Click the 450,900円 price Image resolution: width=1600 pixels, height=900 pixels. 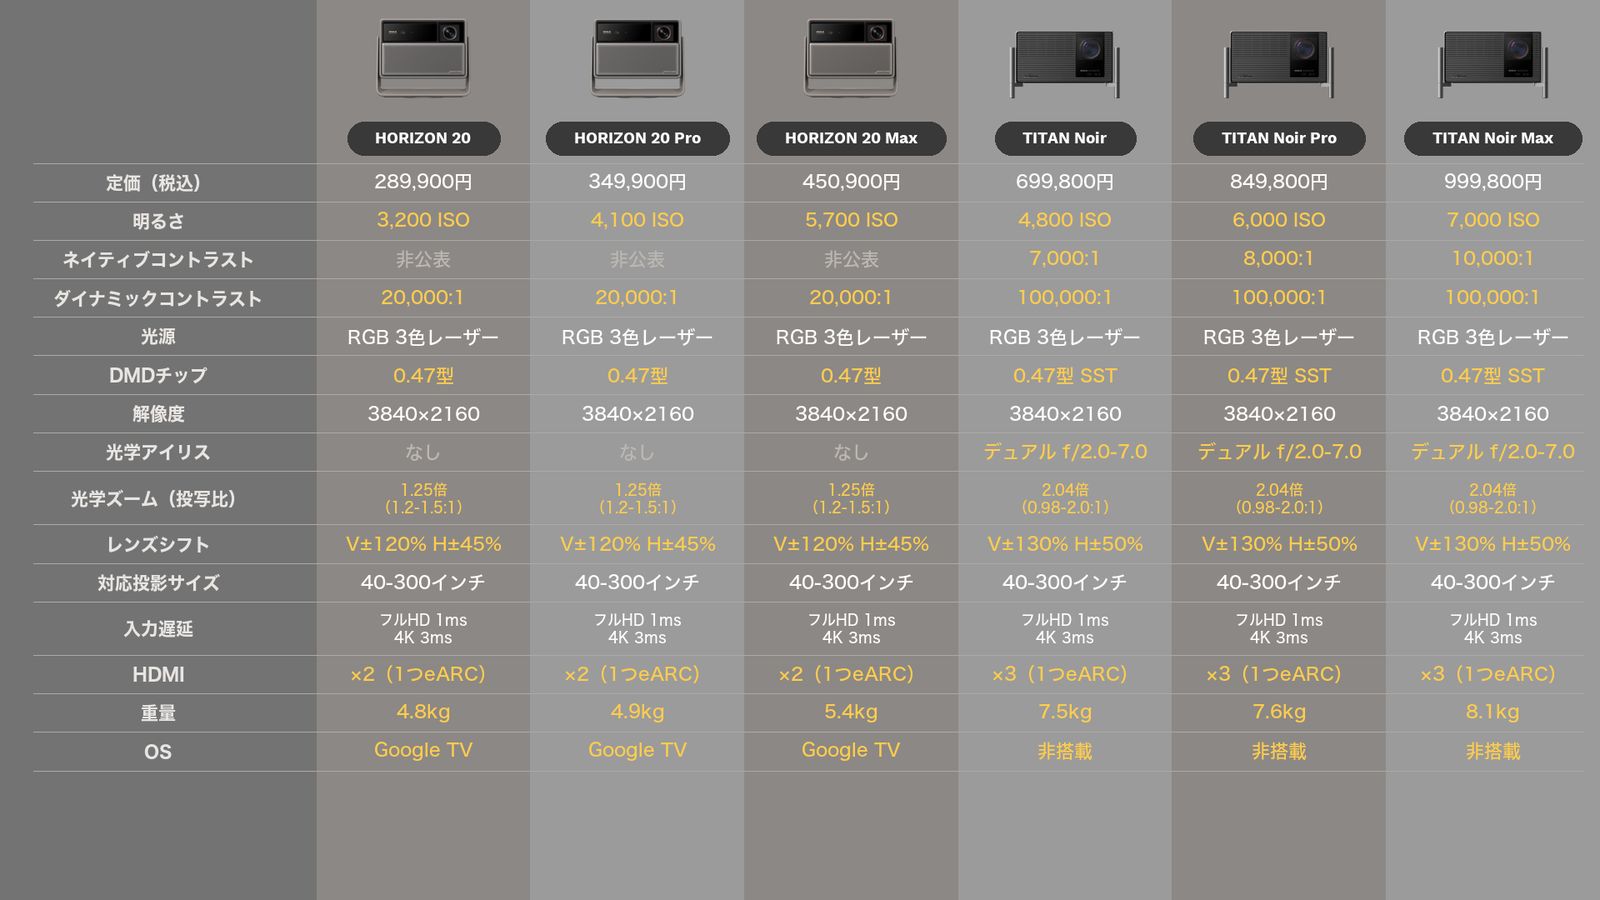pyautogui.click(x=851, y=182)
